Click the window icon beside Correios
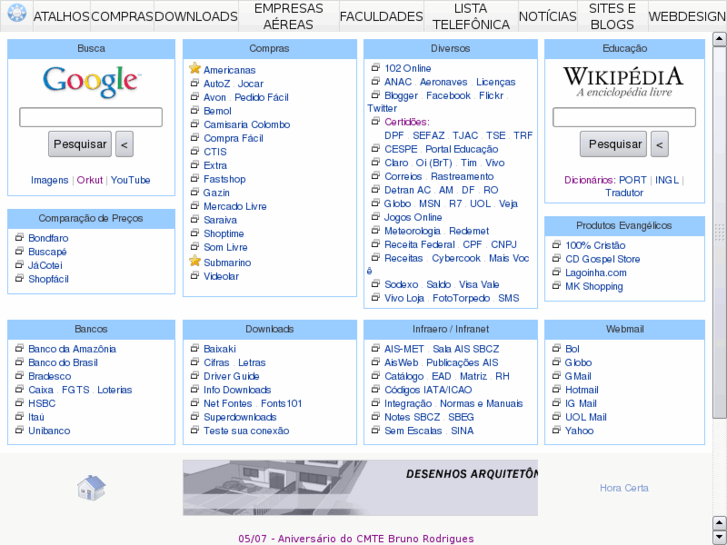 point(376,176)
